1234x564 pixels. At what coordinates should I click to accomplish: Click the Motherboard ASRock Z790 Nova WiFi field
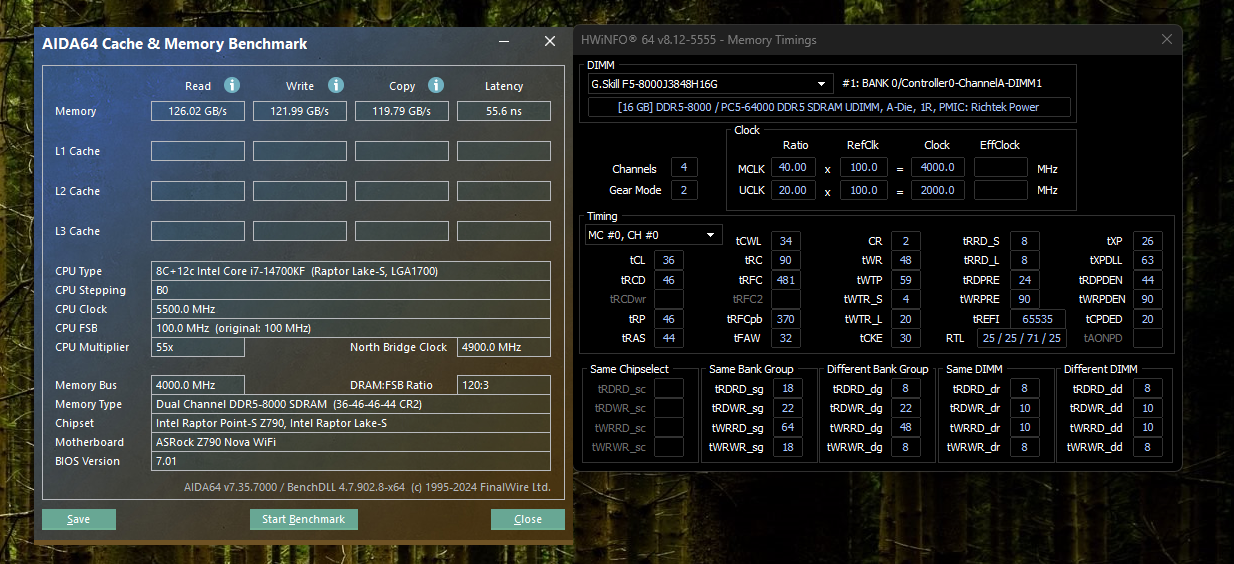351,442
